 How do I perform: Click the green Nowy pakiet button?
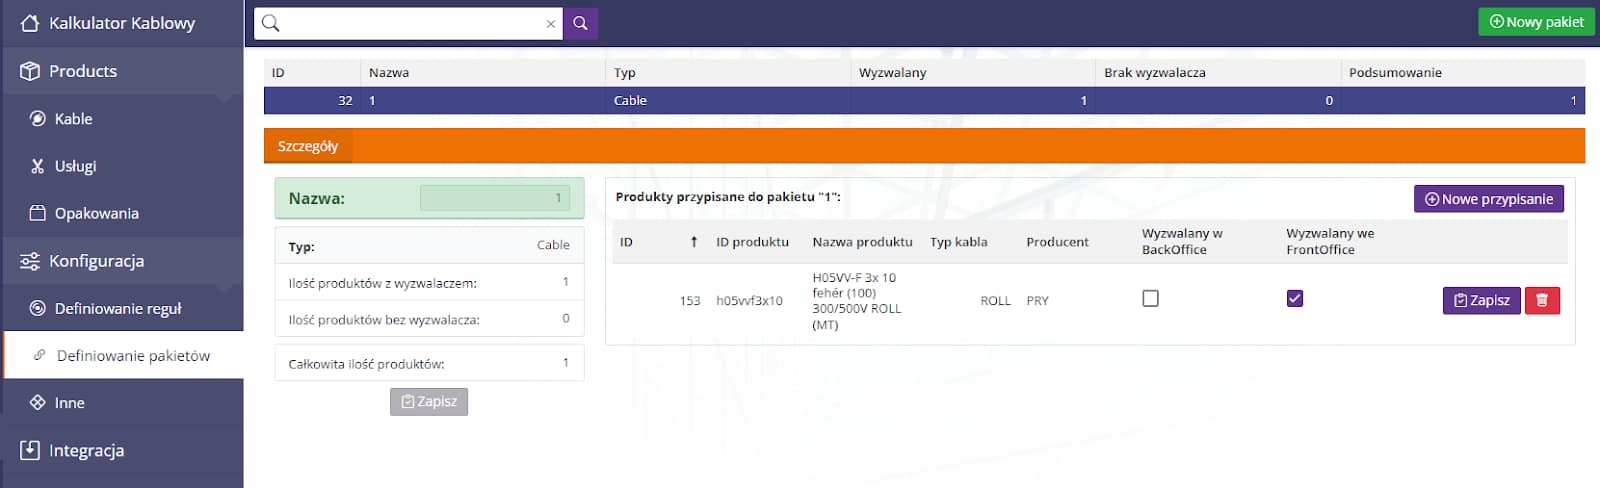[1536, 22]
